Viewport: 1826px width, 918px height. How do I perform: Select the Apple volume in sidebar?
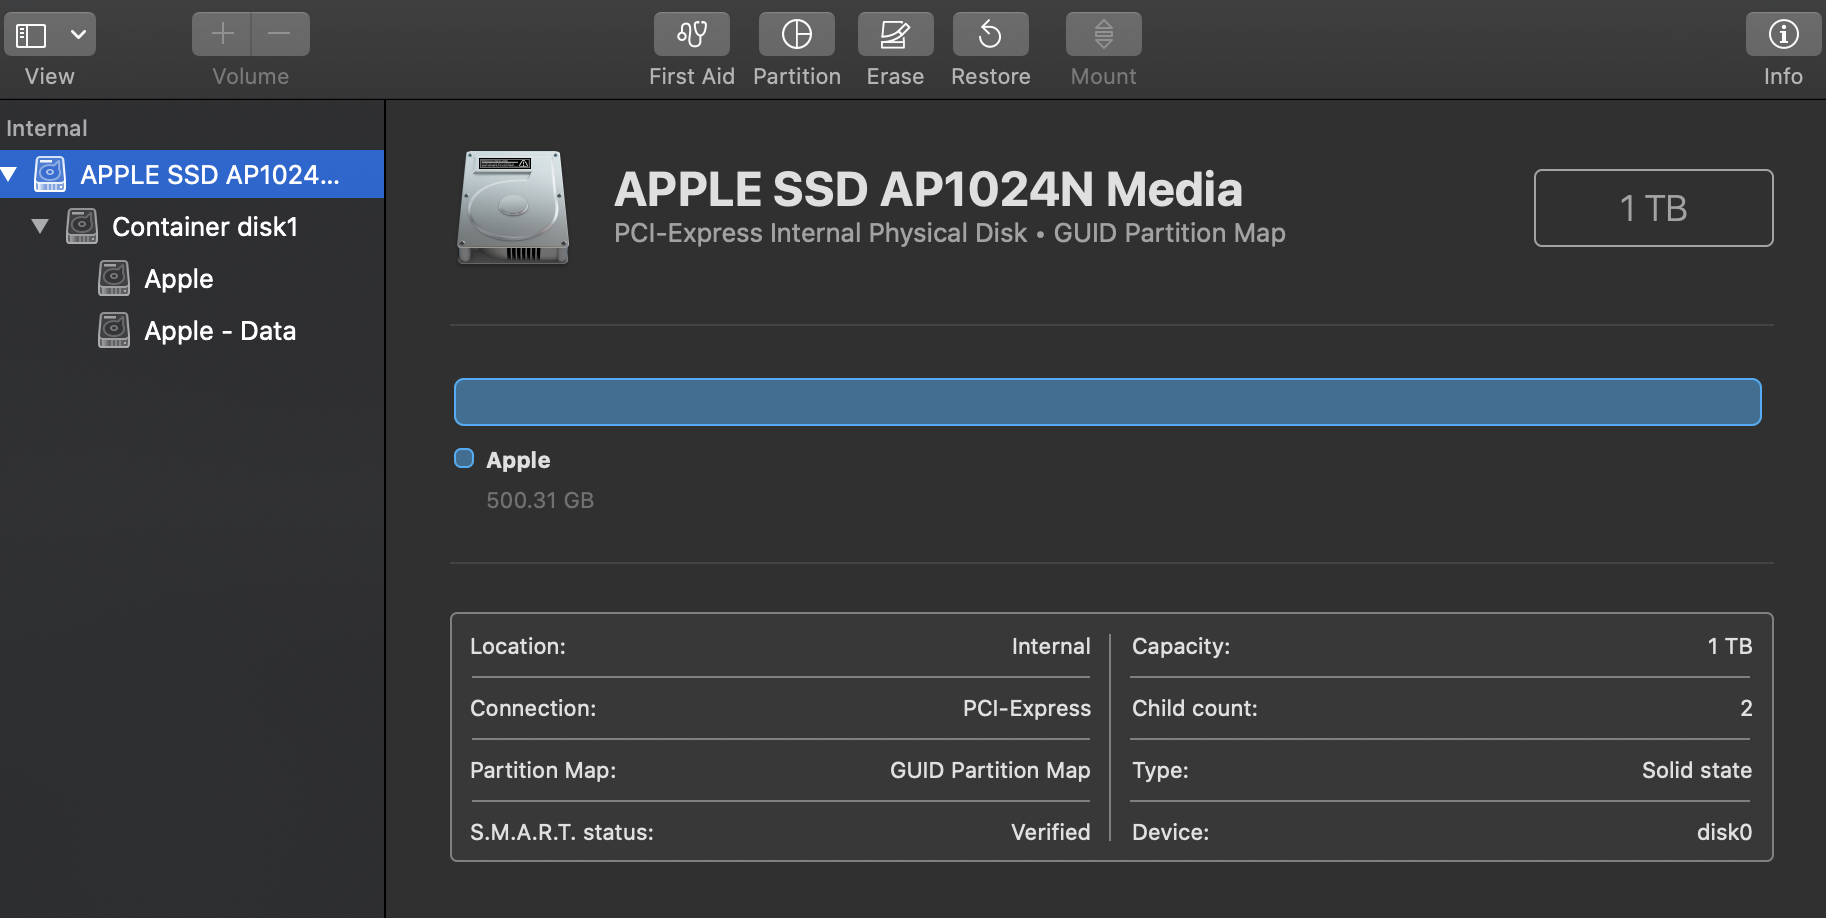[192, 279]
